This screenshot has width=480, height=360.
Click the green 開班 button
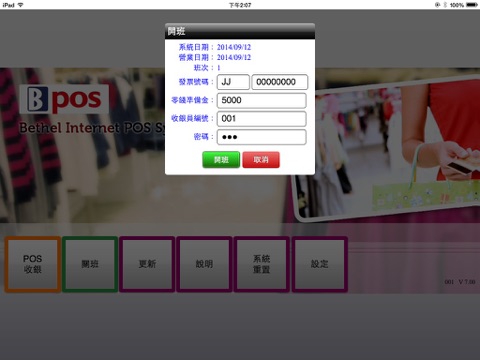[221, 160]
